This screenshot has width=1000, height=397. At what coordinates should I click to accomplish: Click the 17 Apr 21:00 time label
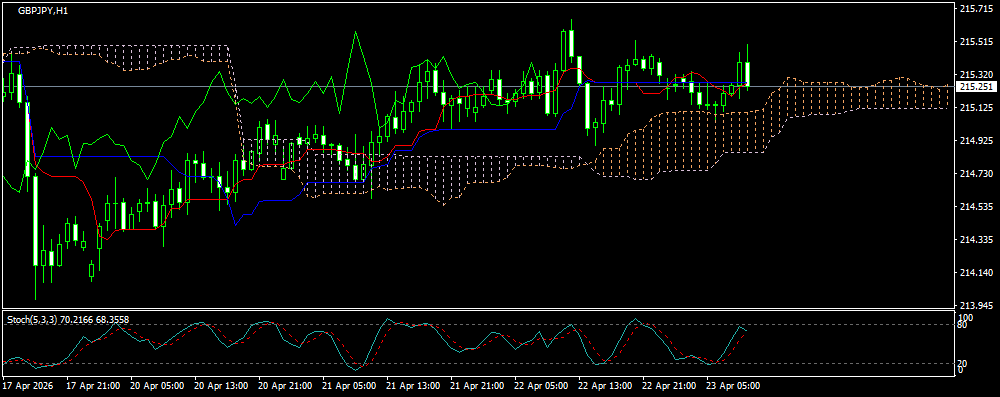[x=92, y=386]
